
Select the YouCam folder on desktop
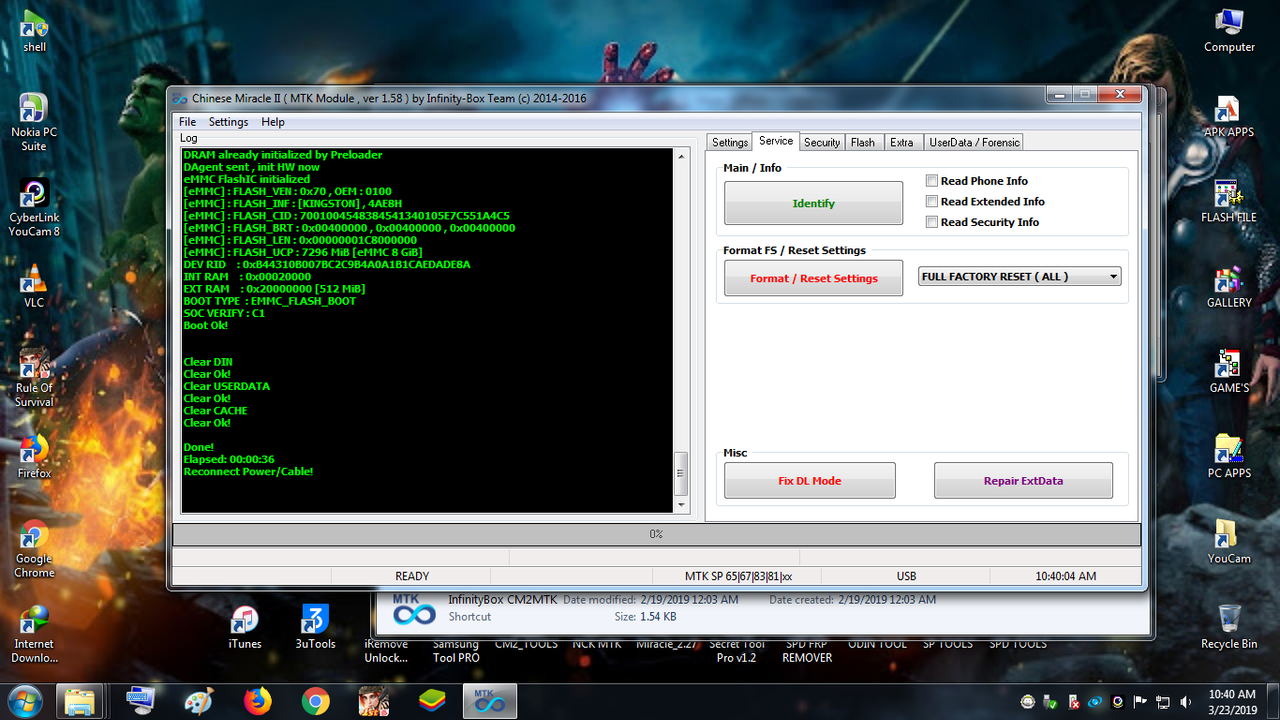coord(1229,543)
